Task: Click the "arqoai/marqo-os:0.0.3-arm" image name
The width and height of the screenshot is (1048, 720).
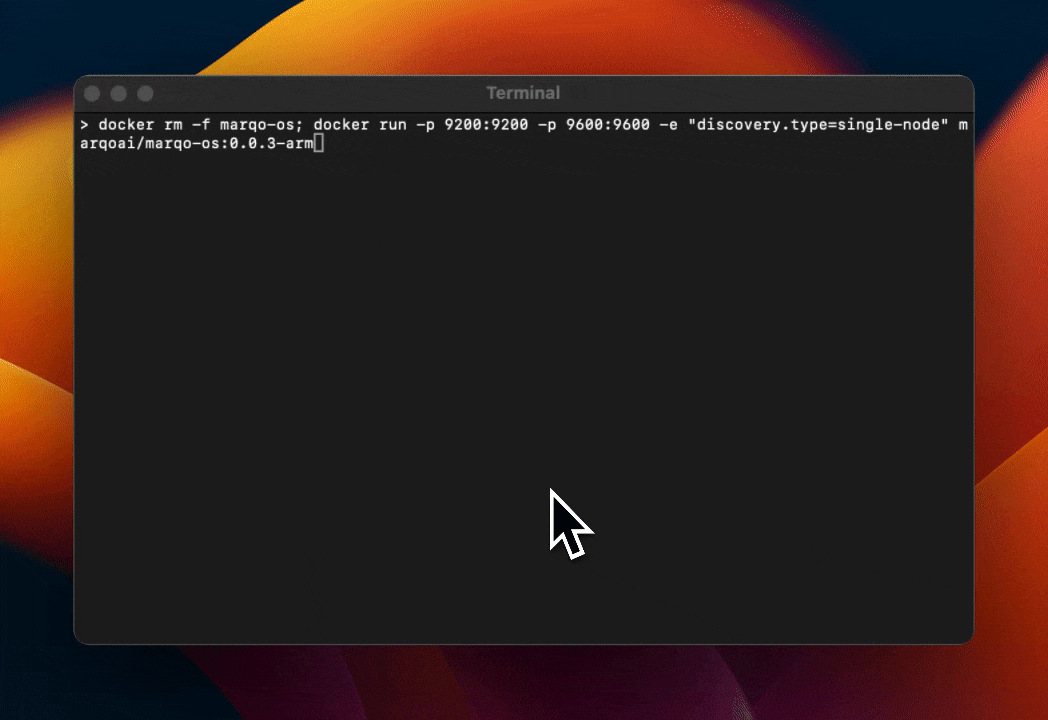Action: pyautogui.click(x=196, y=144)
